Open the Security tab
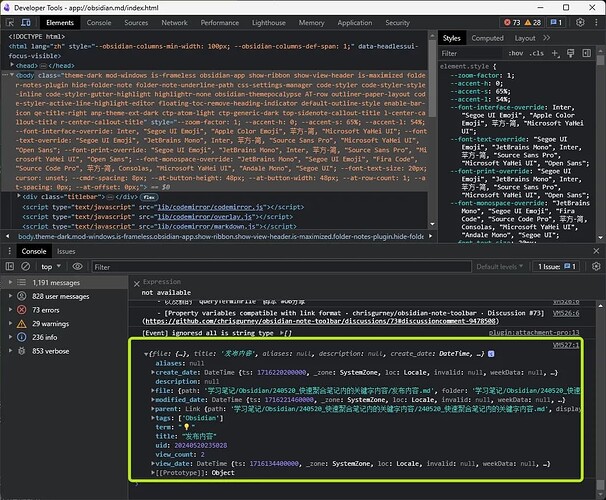 point(397,22)
